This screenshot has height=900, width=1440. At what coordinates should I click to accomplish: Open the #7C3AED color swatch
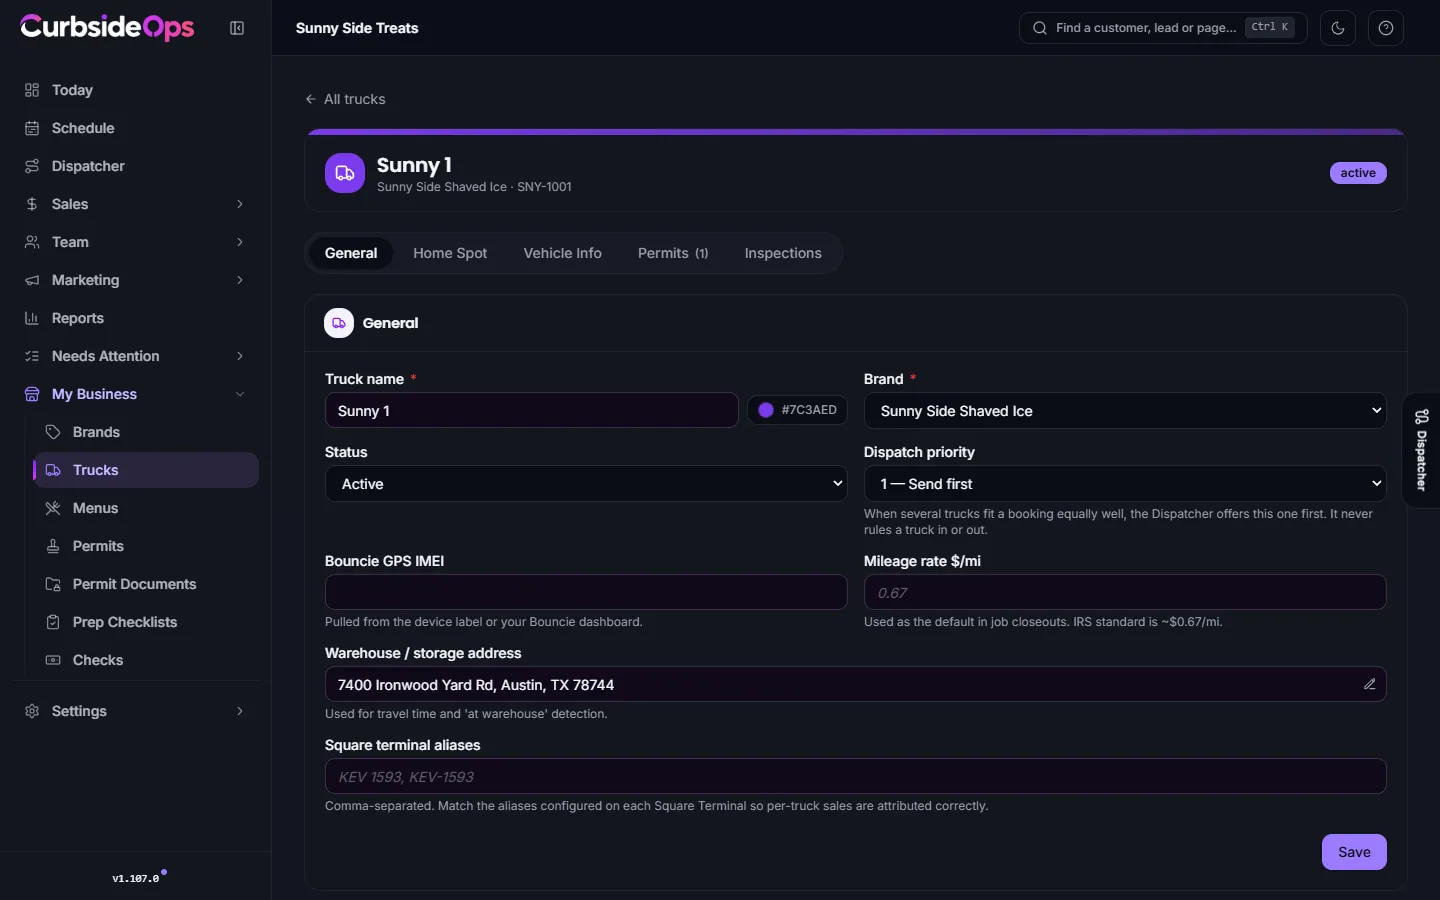[797, 410]
